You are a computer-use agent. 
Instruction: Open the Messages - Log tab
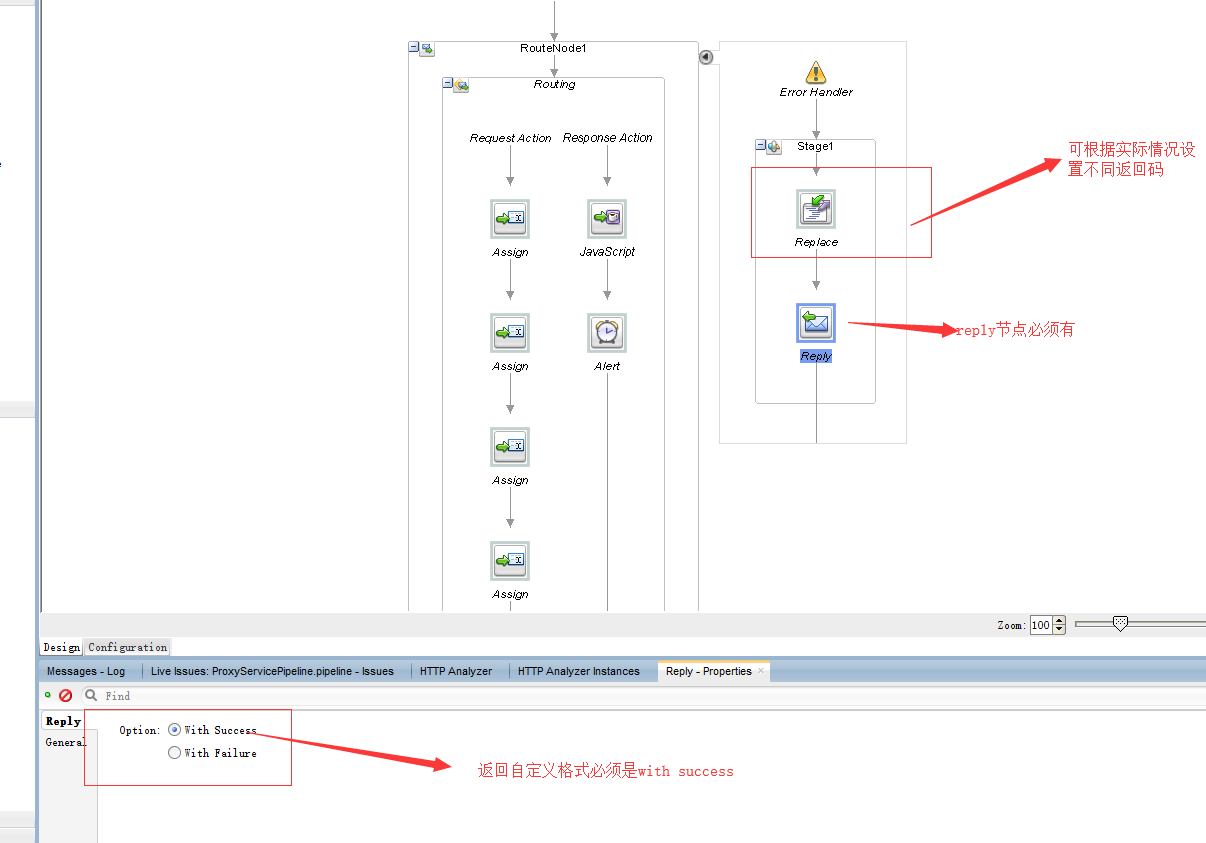86,671
